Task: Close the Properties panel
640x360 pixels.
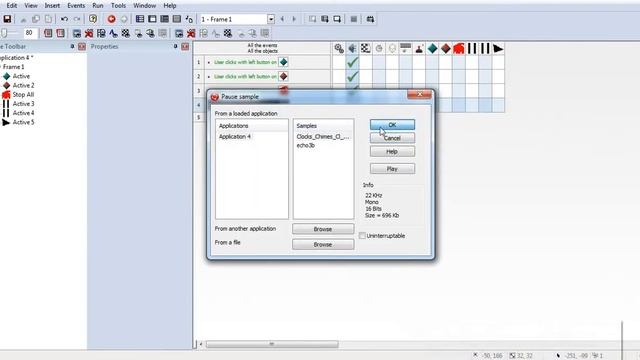Action: click(x=185, y=47)
